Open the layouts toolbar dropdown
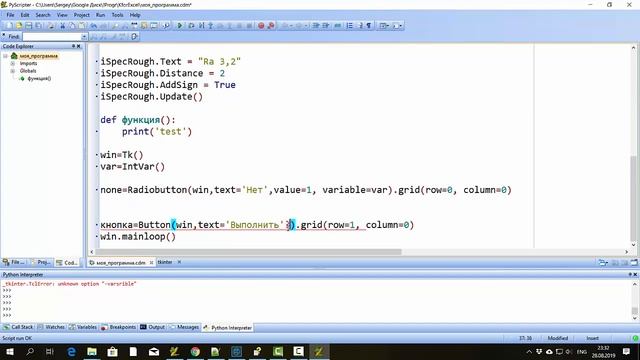640x360 pixels. click(x=385, y=26)
